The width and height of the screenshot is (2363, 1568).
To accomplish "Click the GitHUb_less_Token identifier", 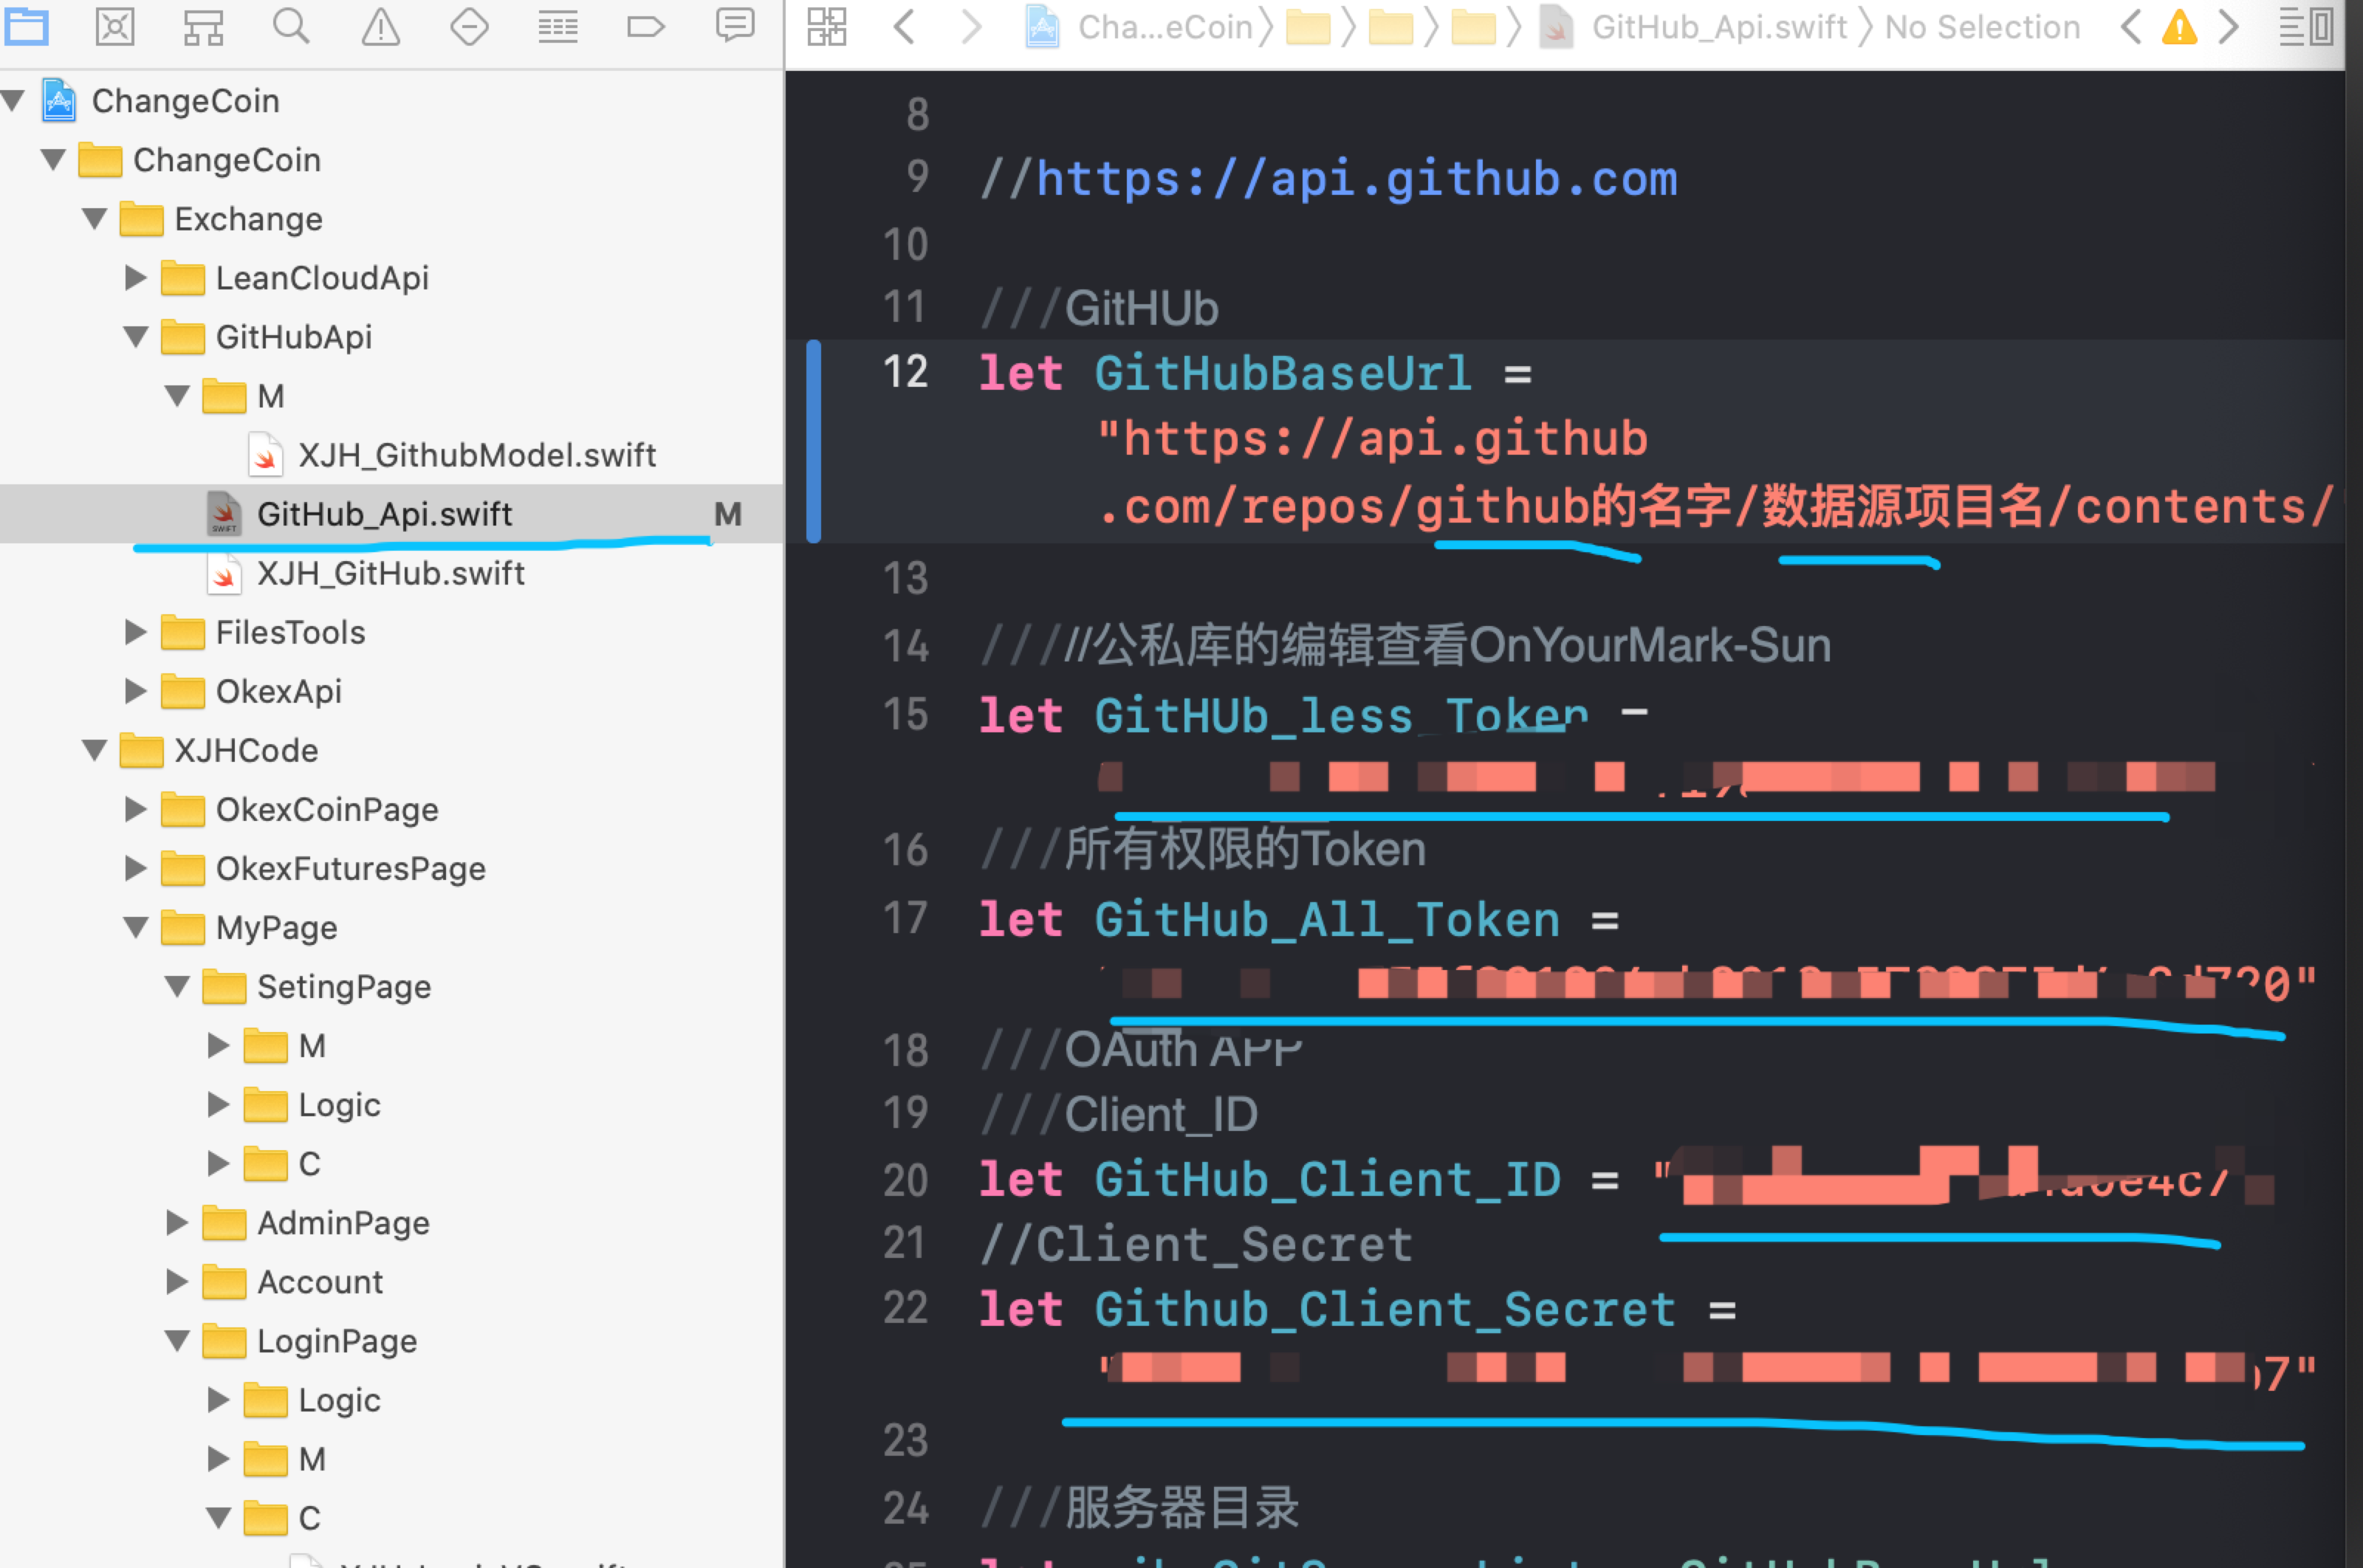I will (x=1341, y=715).
